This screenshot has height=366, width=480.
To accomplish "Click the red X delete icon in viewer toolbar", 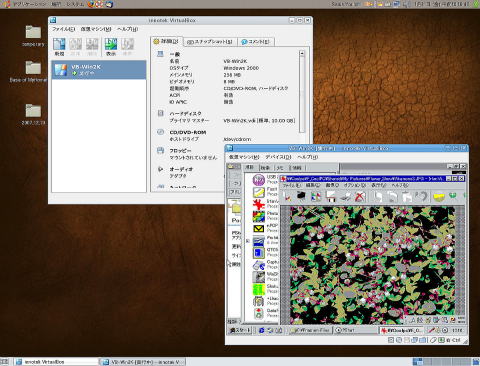I will click(360, 197).
